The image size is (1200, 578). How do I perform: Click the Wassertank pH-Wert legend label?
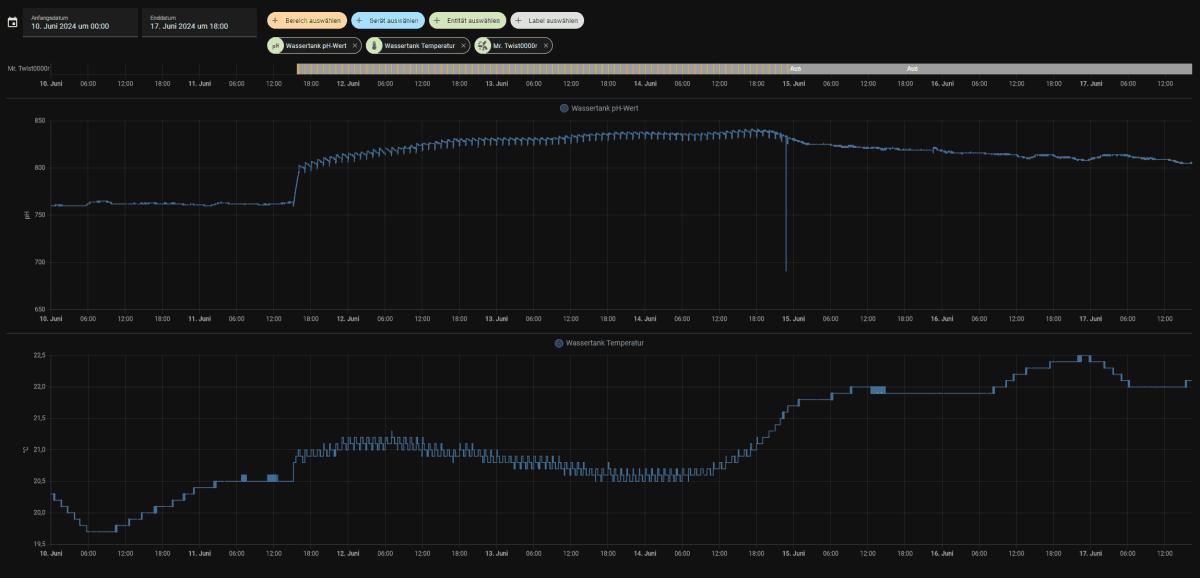pyautogui.click(x=606, y=107)
